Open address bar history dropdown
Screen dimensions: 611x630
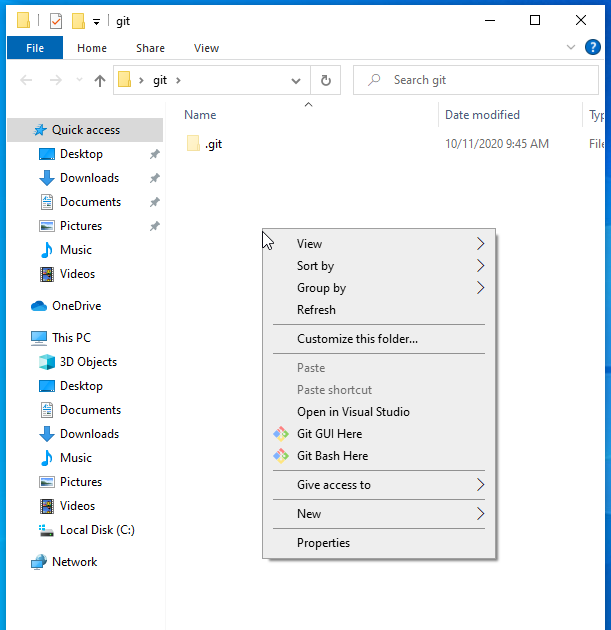point(296,81)
